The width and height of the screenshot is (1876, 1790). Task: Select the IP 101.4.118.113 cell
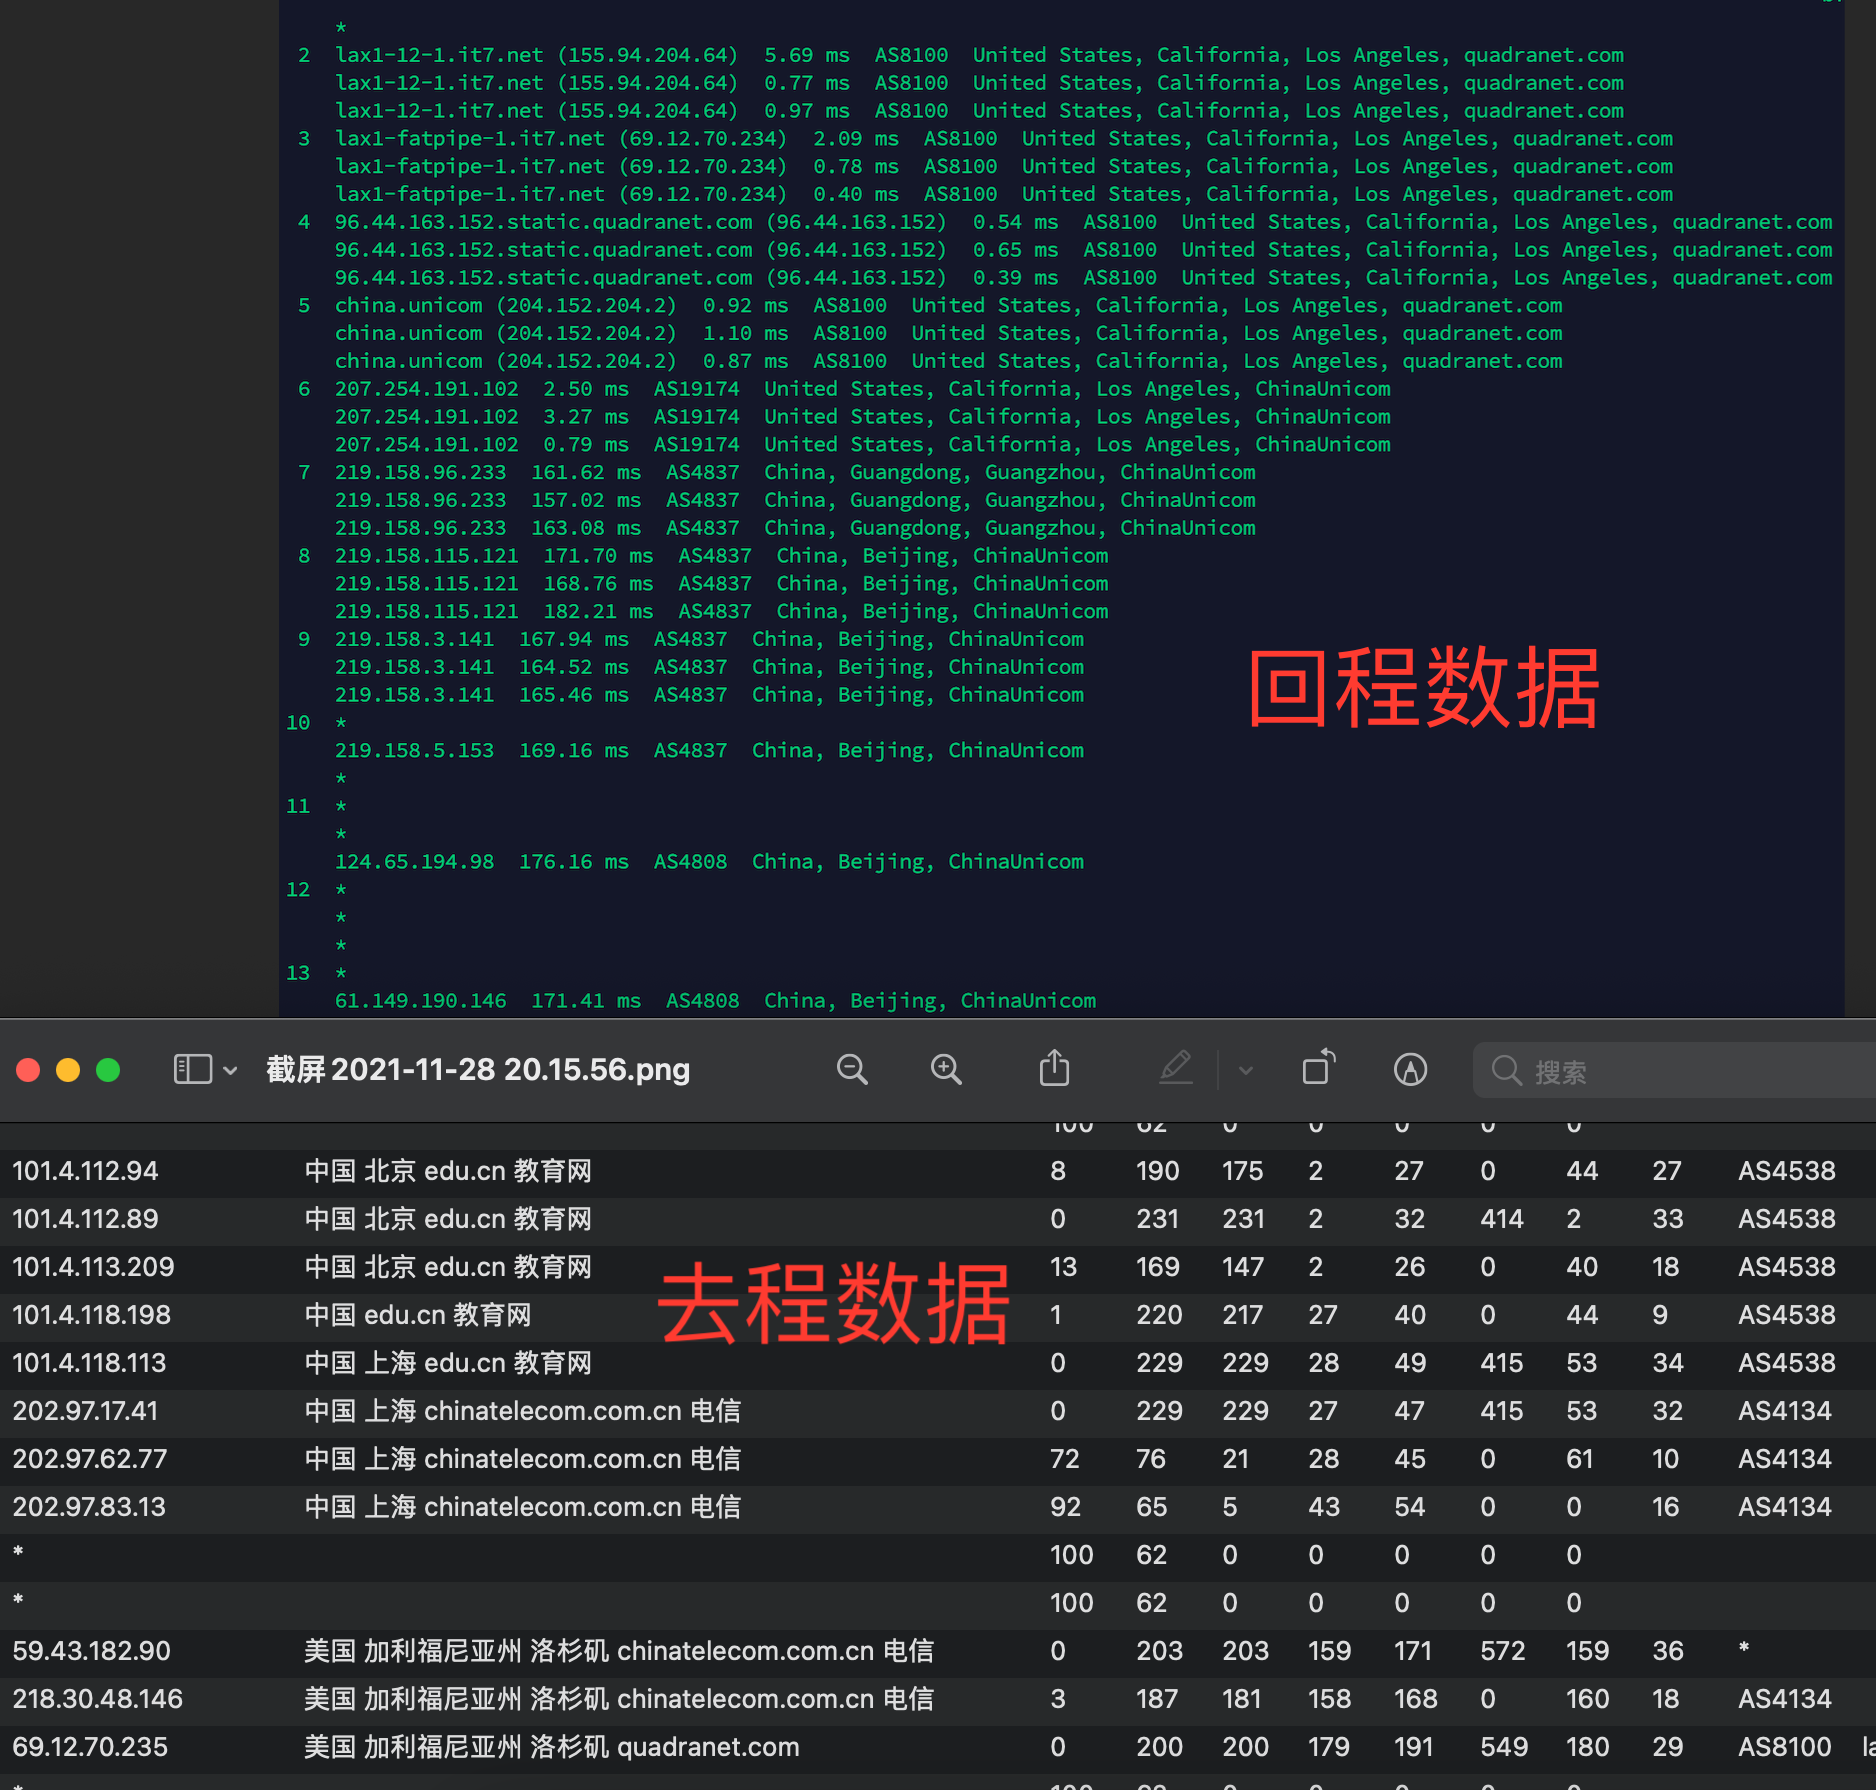(90, 1363)
